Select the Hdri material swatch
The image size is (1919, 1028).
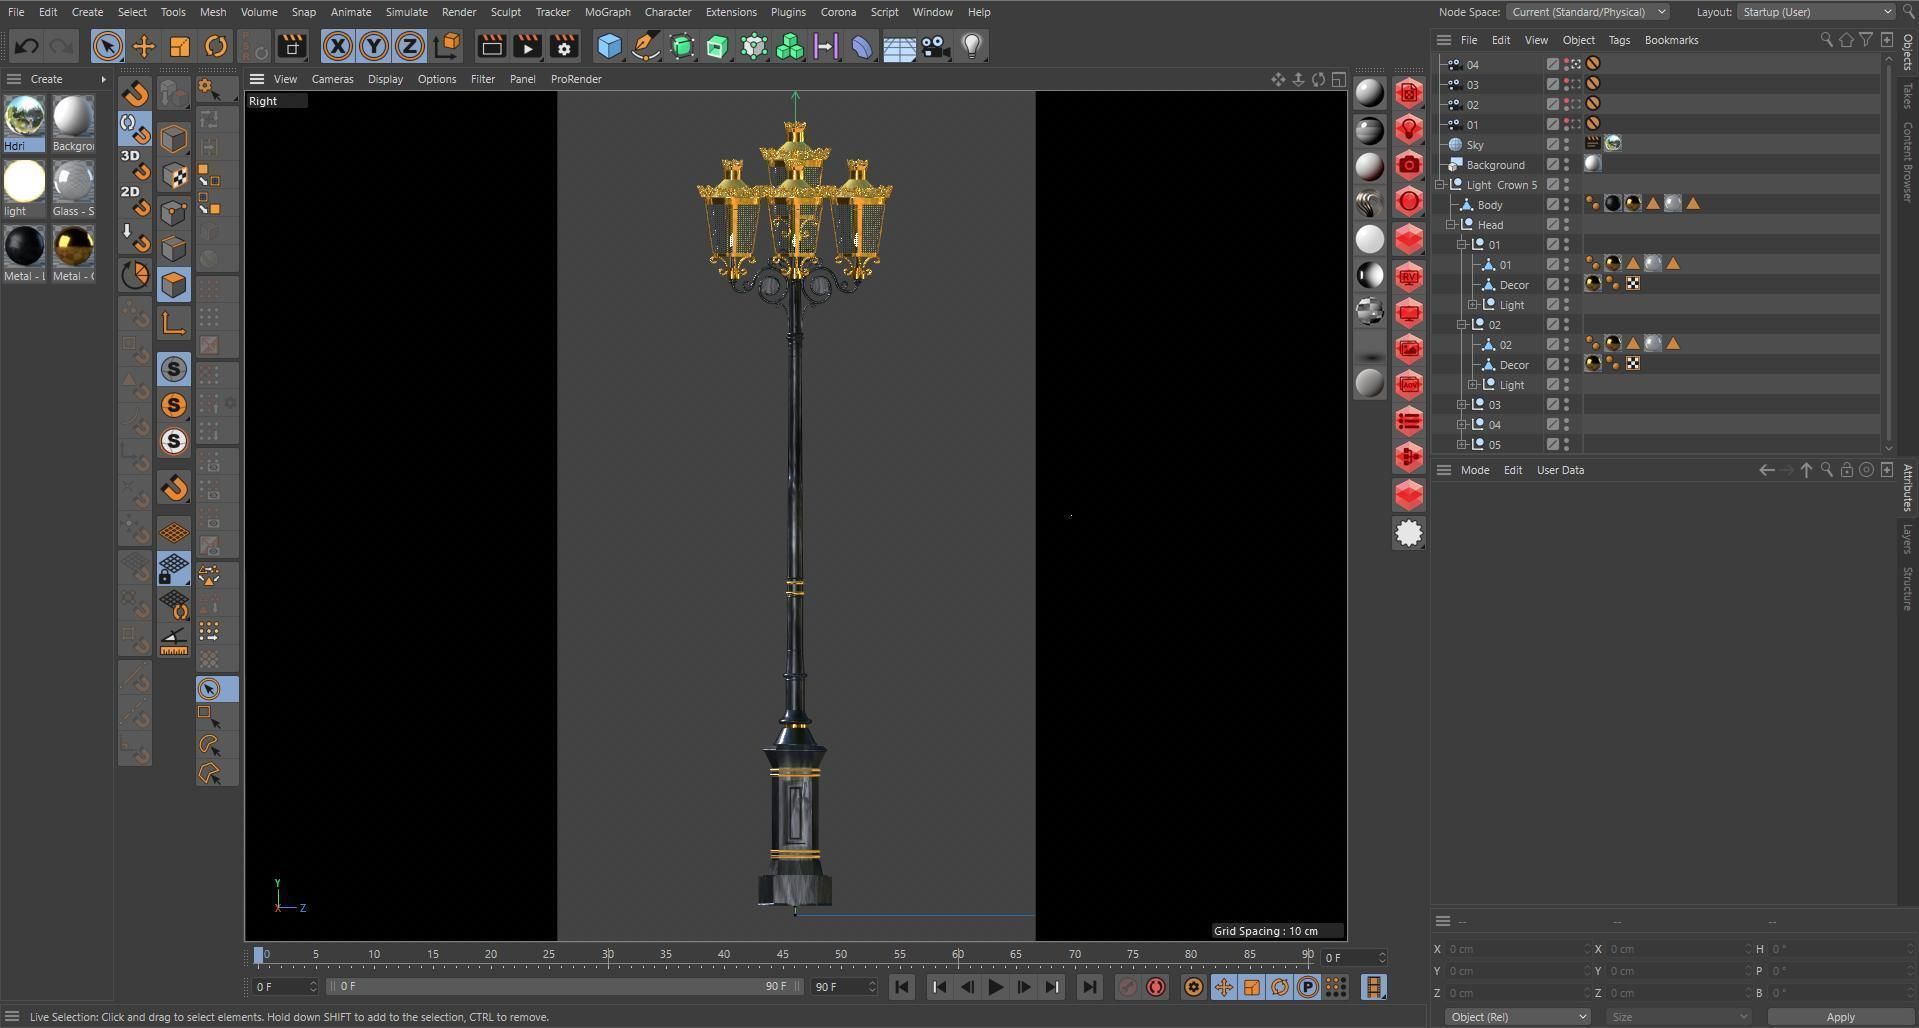24,123
